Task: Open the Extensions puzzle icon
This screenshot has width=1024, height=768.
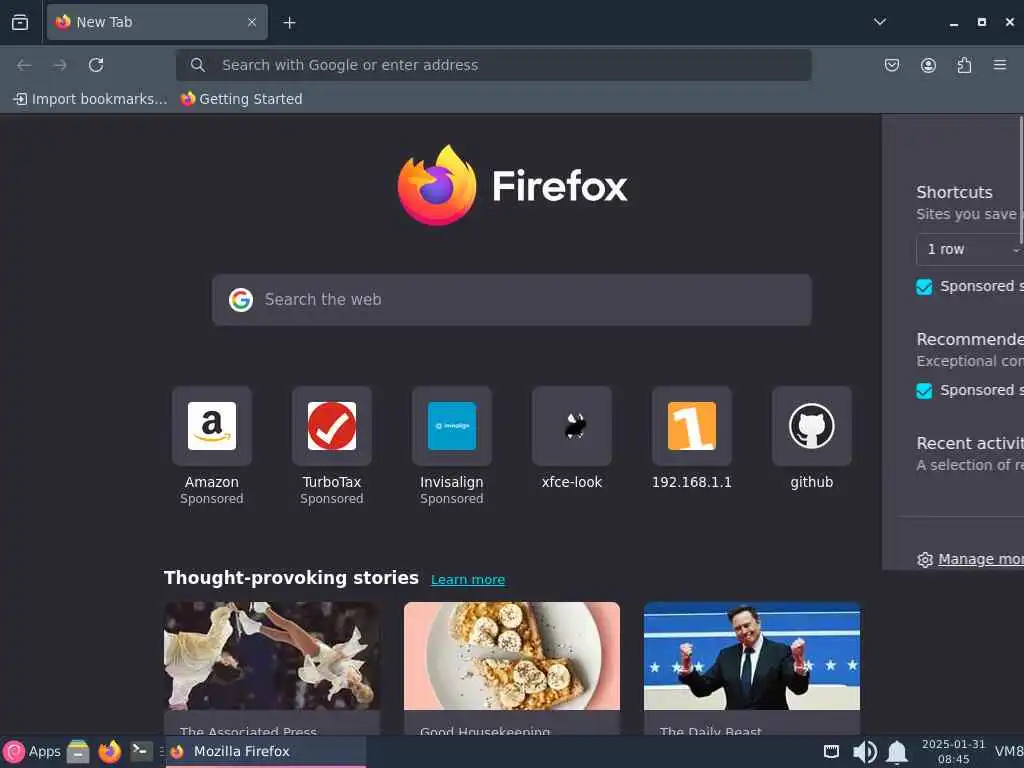Action: 964,65
